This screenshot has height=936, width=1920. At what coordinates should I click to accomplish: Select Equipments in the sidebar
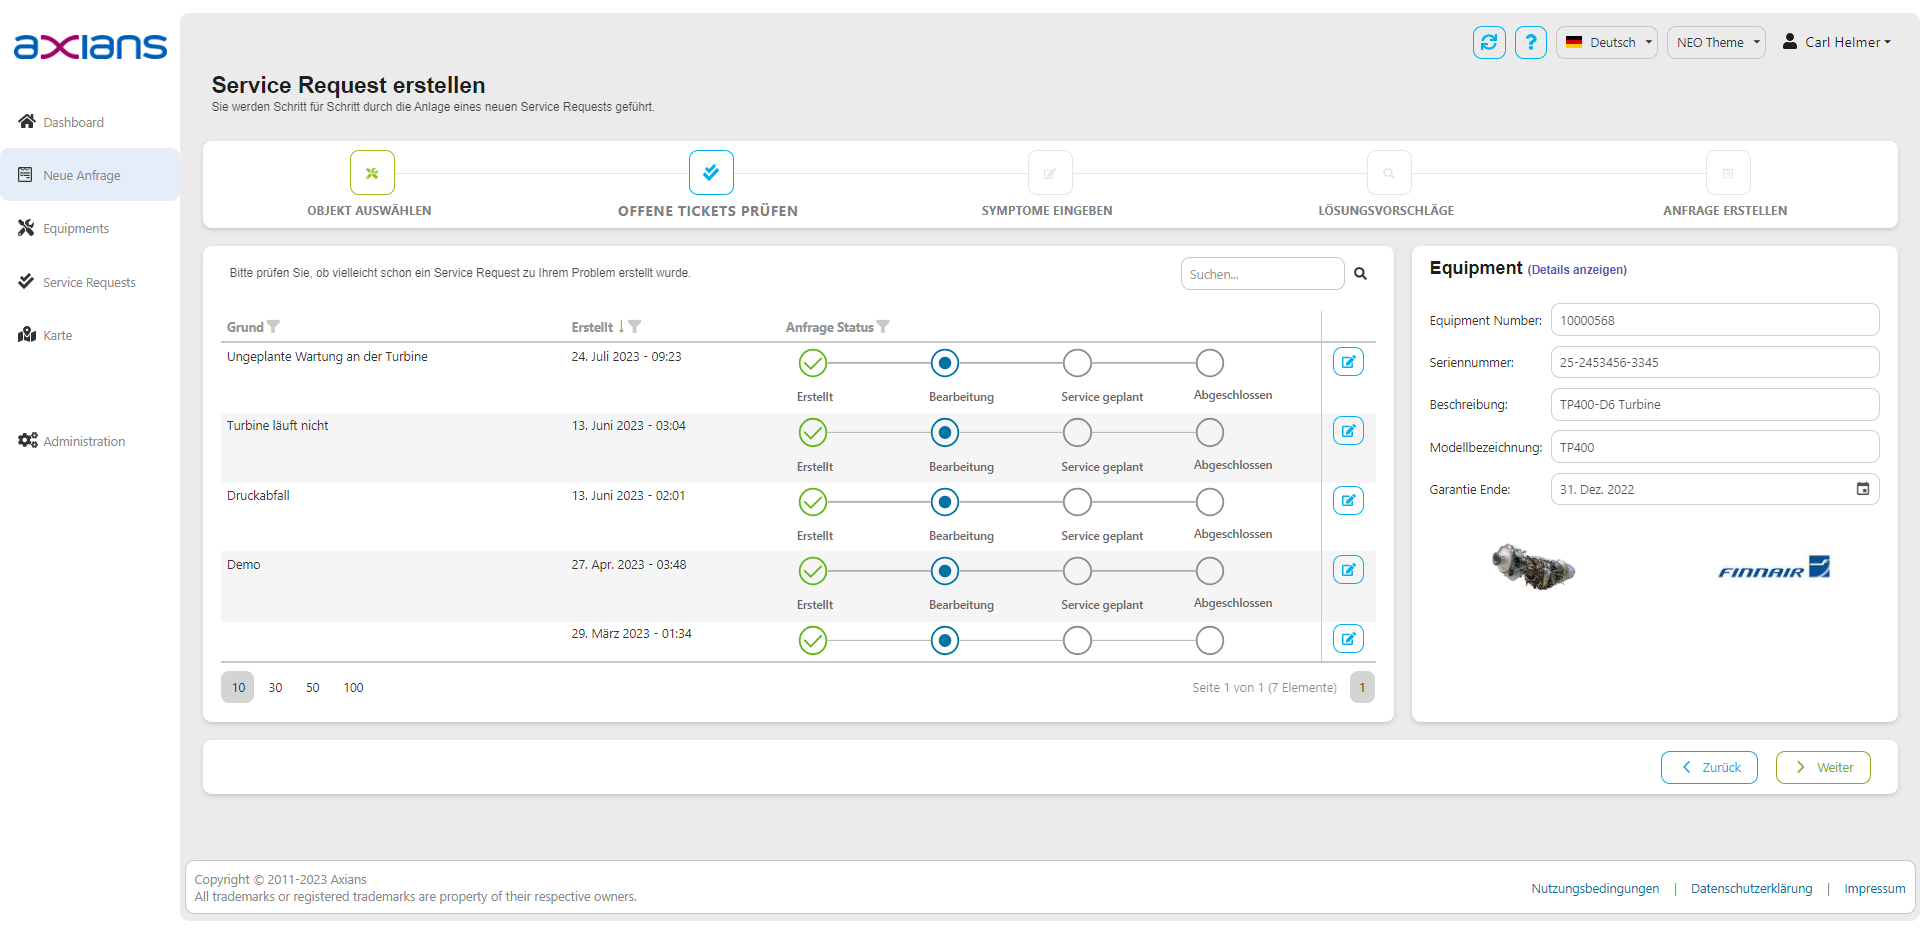pos(75,228)
